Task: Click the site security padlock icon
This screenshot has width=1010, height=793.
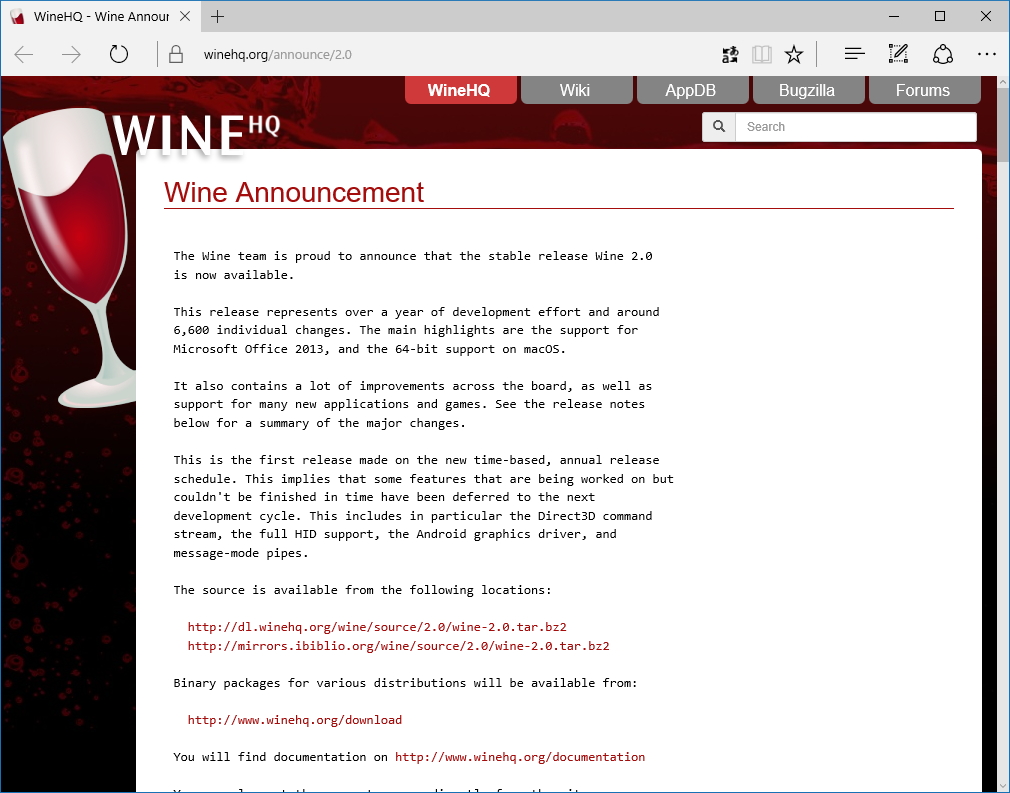Action: [175, 54]
